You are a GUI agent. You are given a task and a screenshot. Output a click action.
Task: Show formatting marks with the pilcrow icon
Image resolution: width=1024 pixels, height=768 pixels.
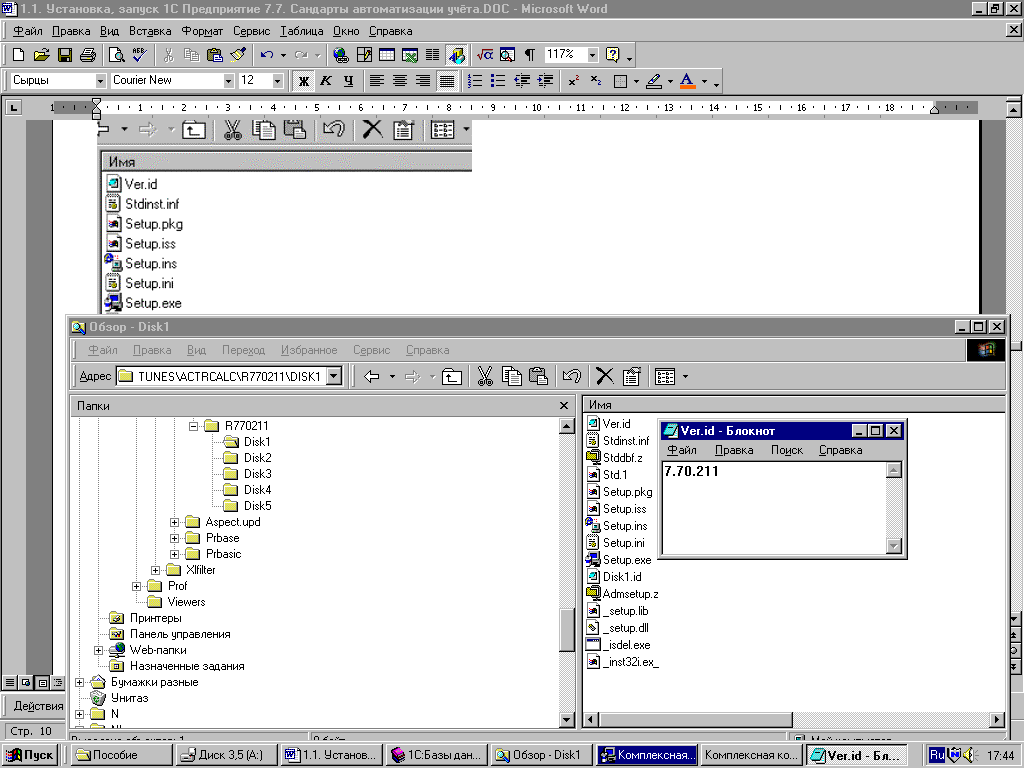530,55
